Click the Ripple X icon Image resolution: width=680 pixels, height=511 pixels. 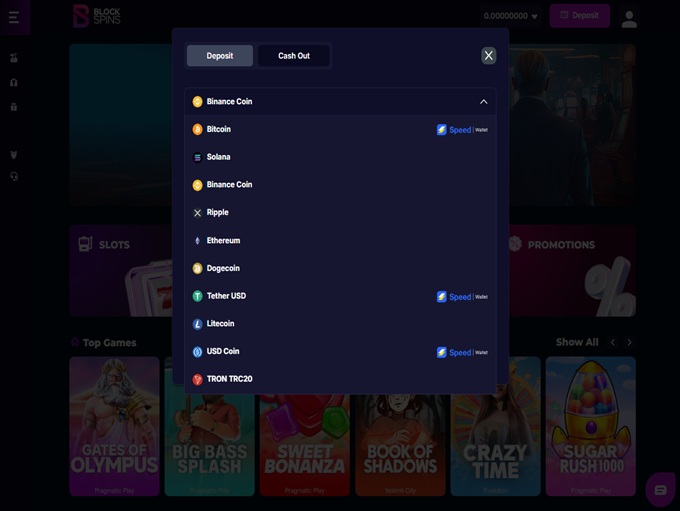197,213
